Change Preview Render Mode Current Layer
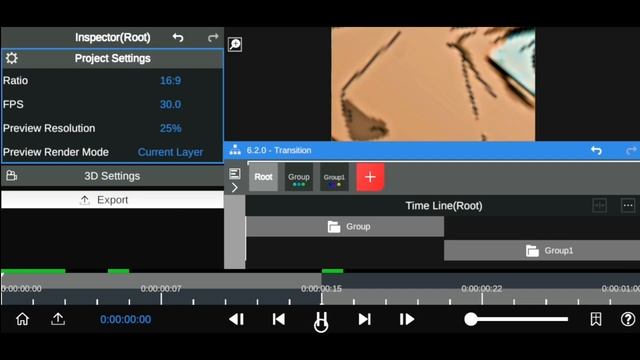The image size is (640, 360). click(x=170, y=152)
